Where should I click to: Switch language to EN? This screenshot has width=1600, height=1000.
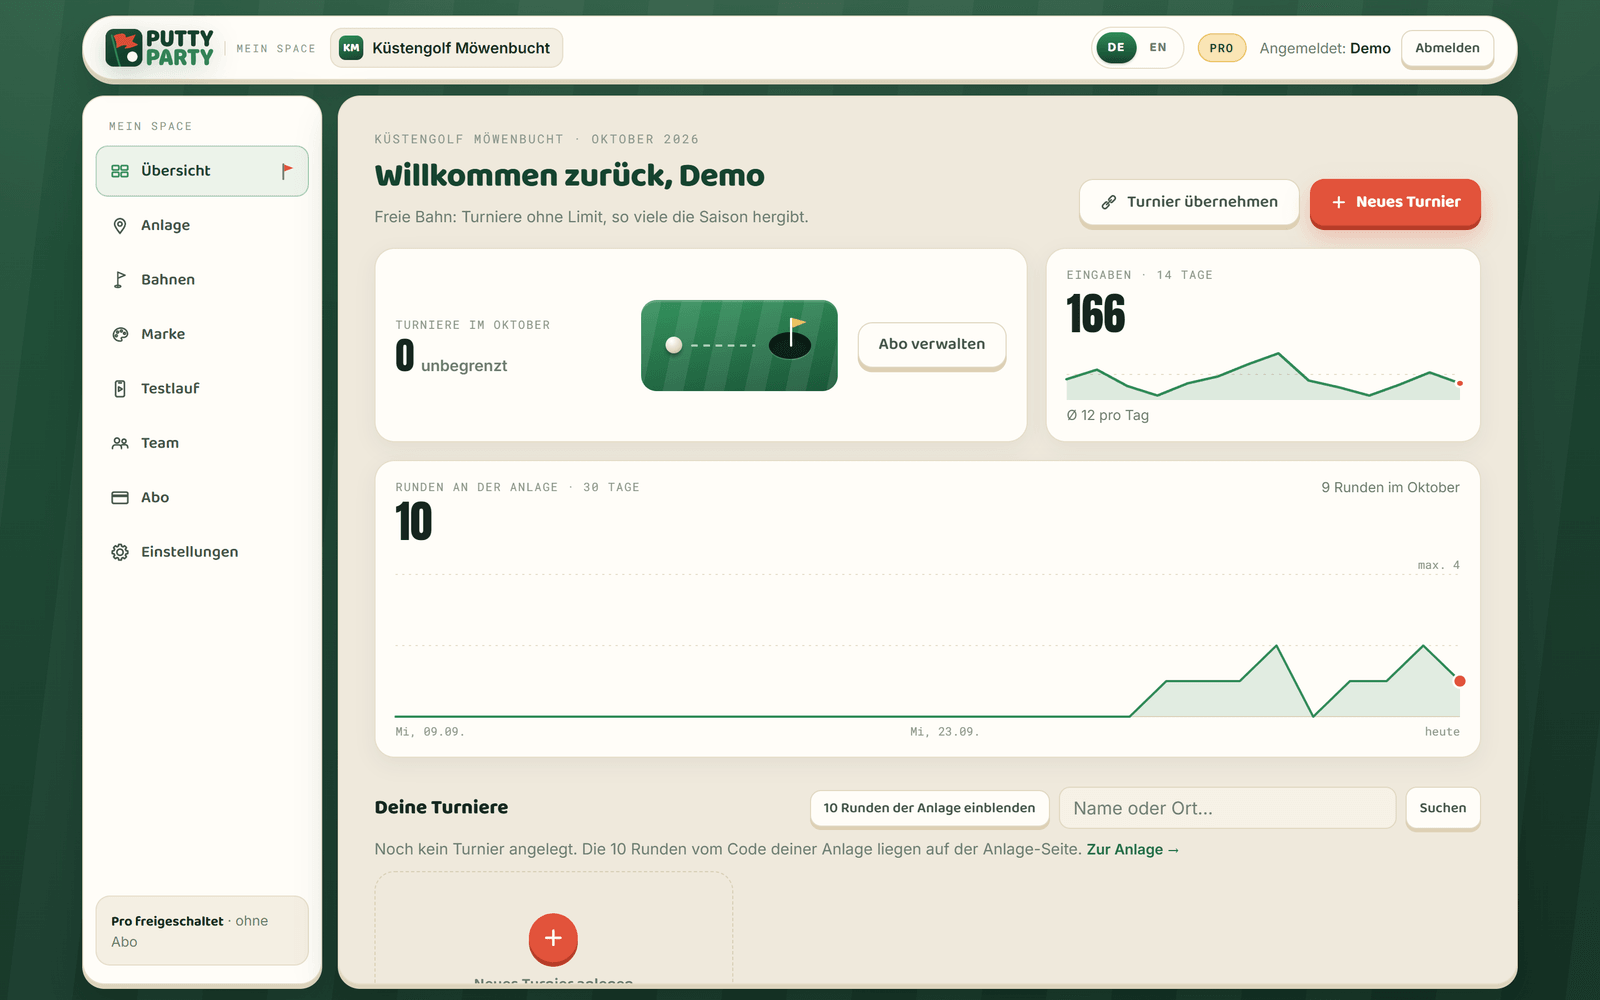pyautogui.click(x=1158, y=48)
